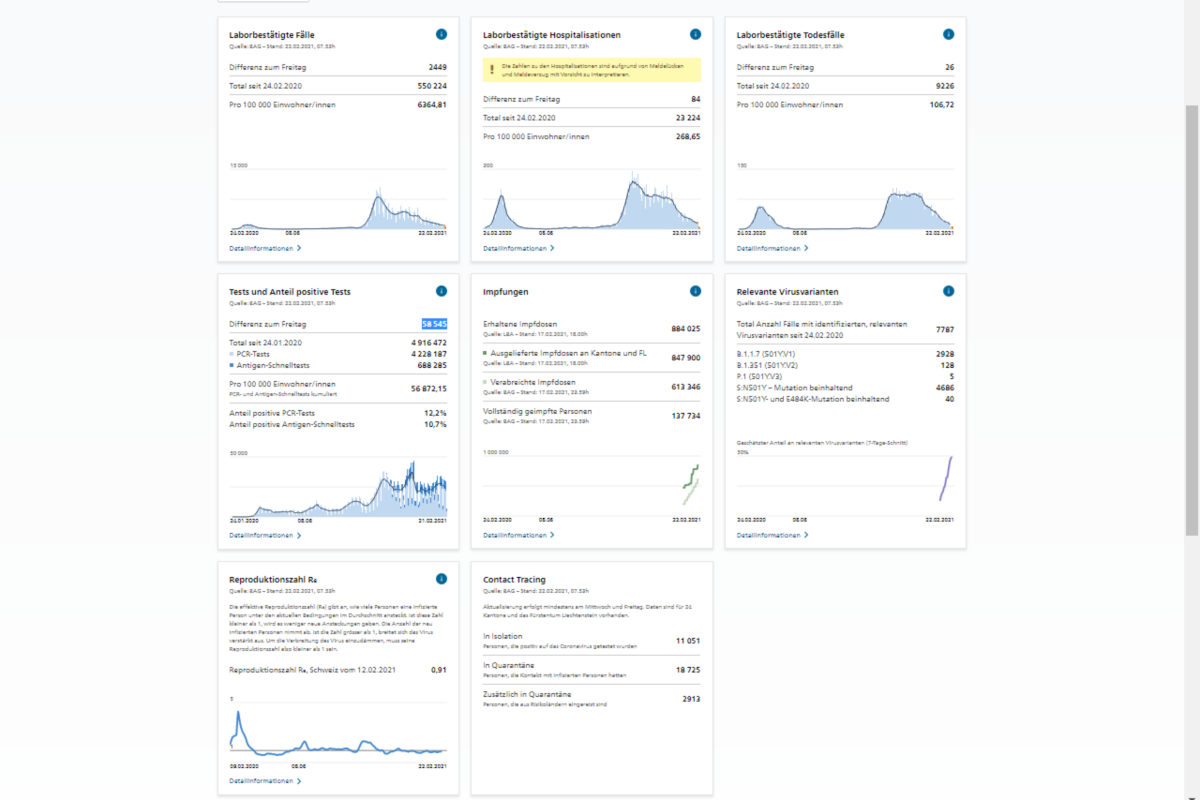Click deaths total value 9226

click(945, 86)
